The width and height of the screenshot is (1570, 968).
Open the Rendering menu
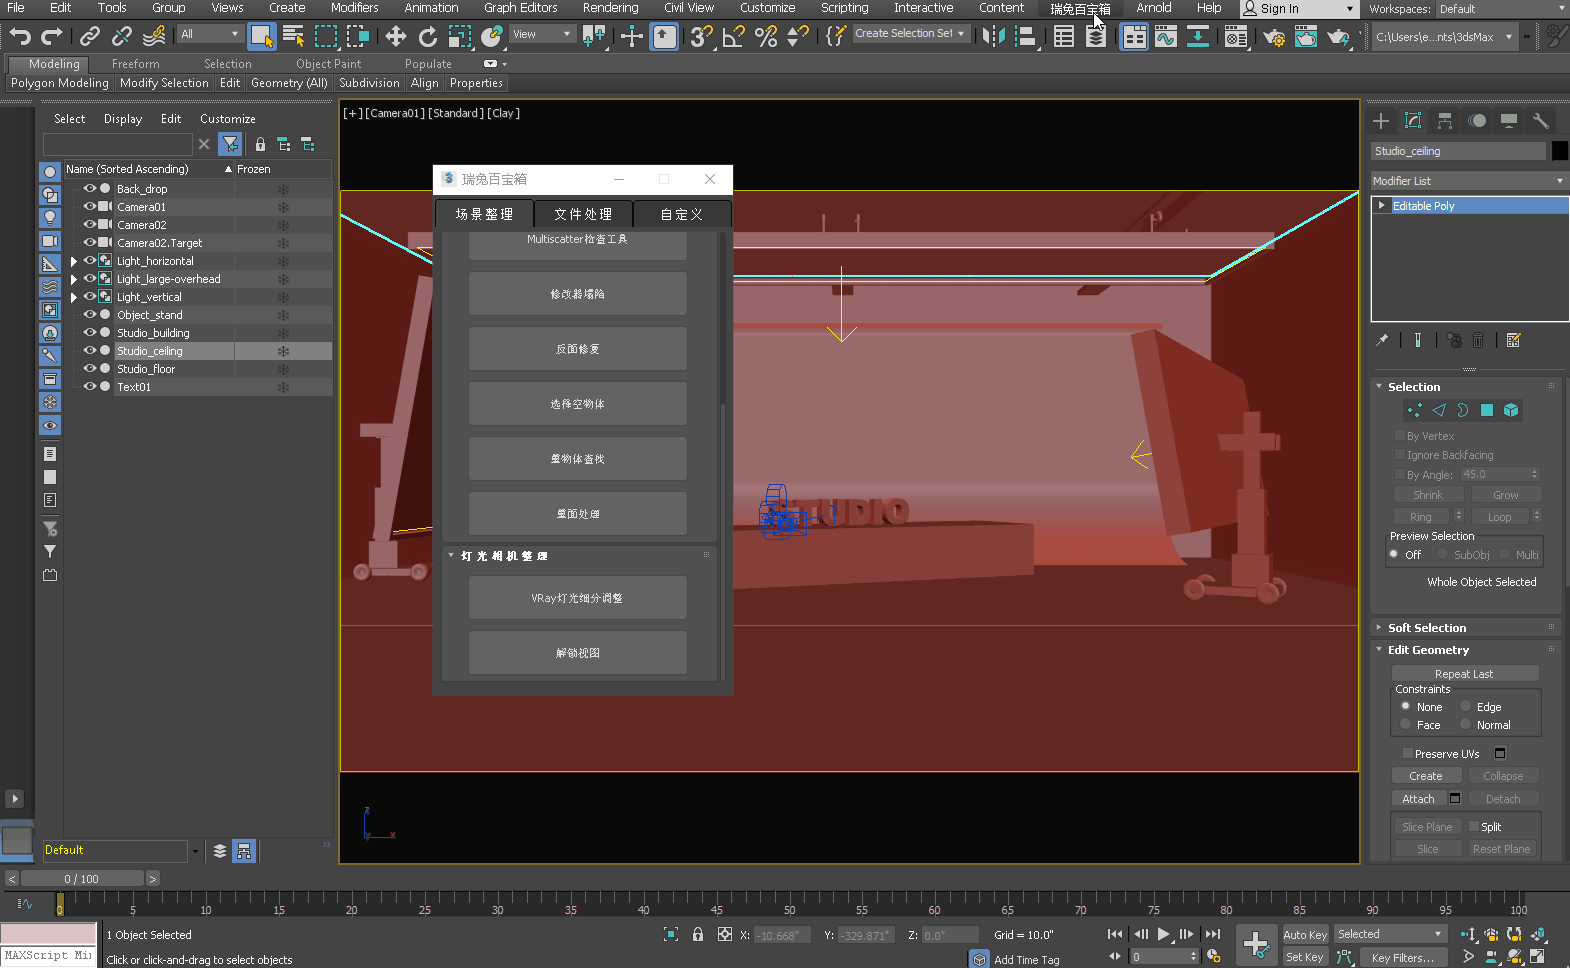click(x=610, y=8)
